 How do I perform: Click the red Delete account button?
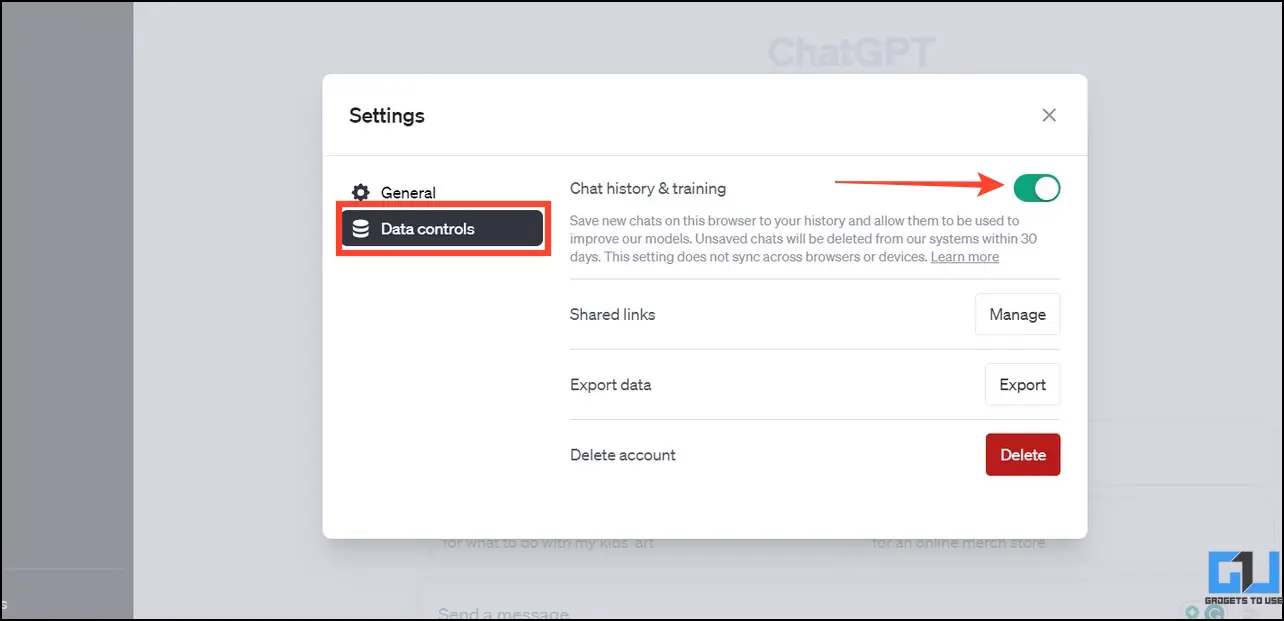click(x=1023, y=455)
